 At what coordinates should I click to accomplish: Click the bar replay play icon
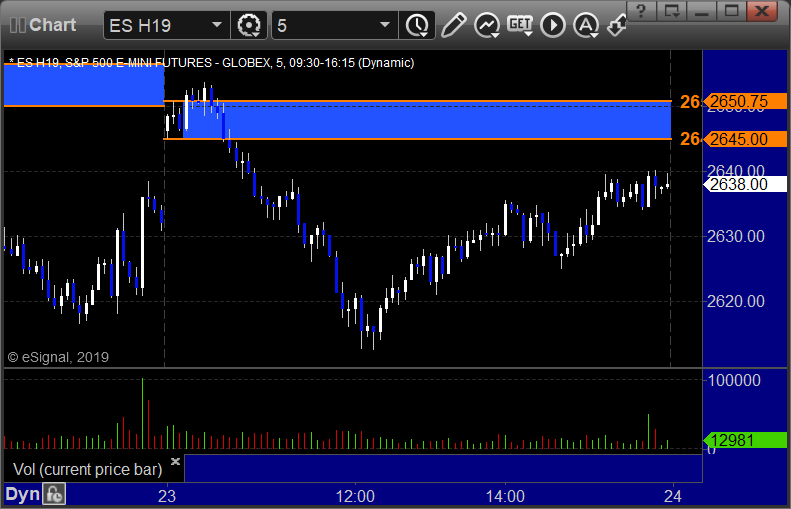click(553, 25)
